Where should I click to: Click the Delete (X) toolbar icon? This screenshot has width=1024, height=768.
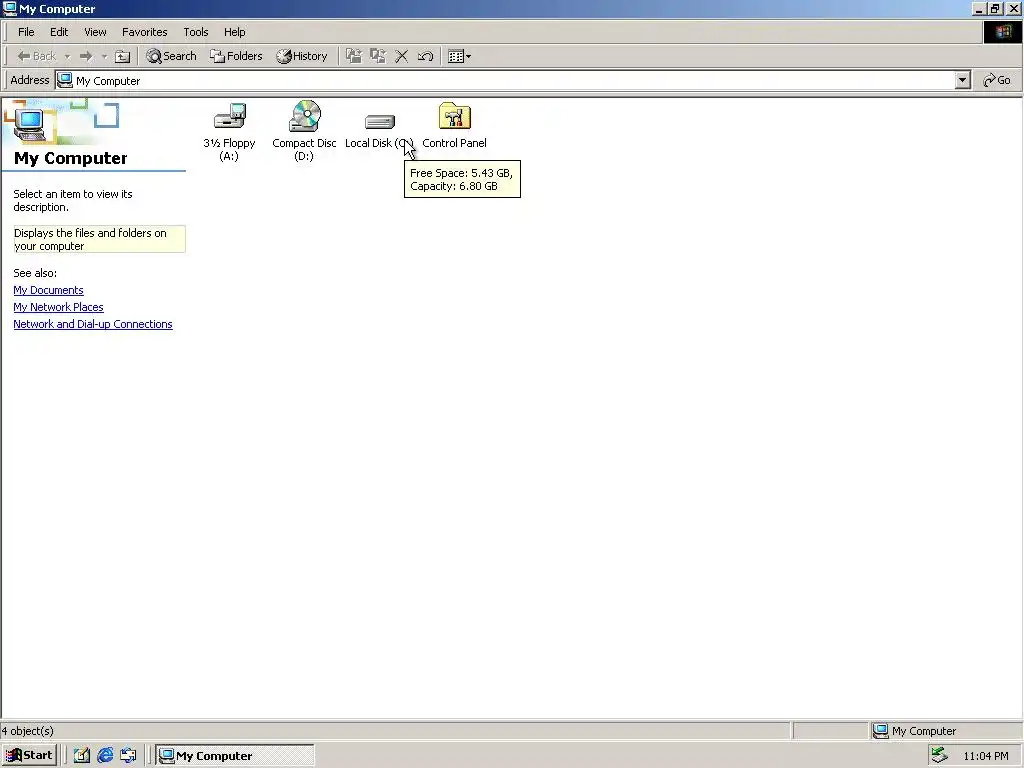(402, 56)
